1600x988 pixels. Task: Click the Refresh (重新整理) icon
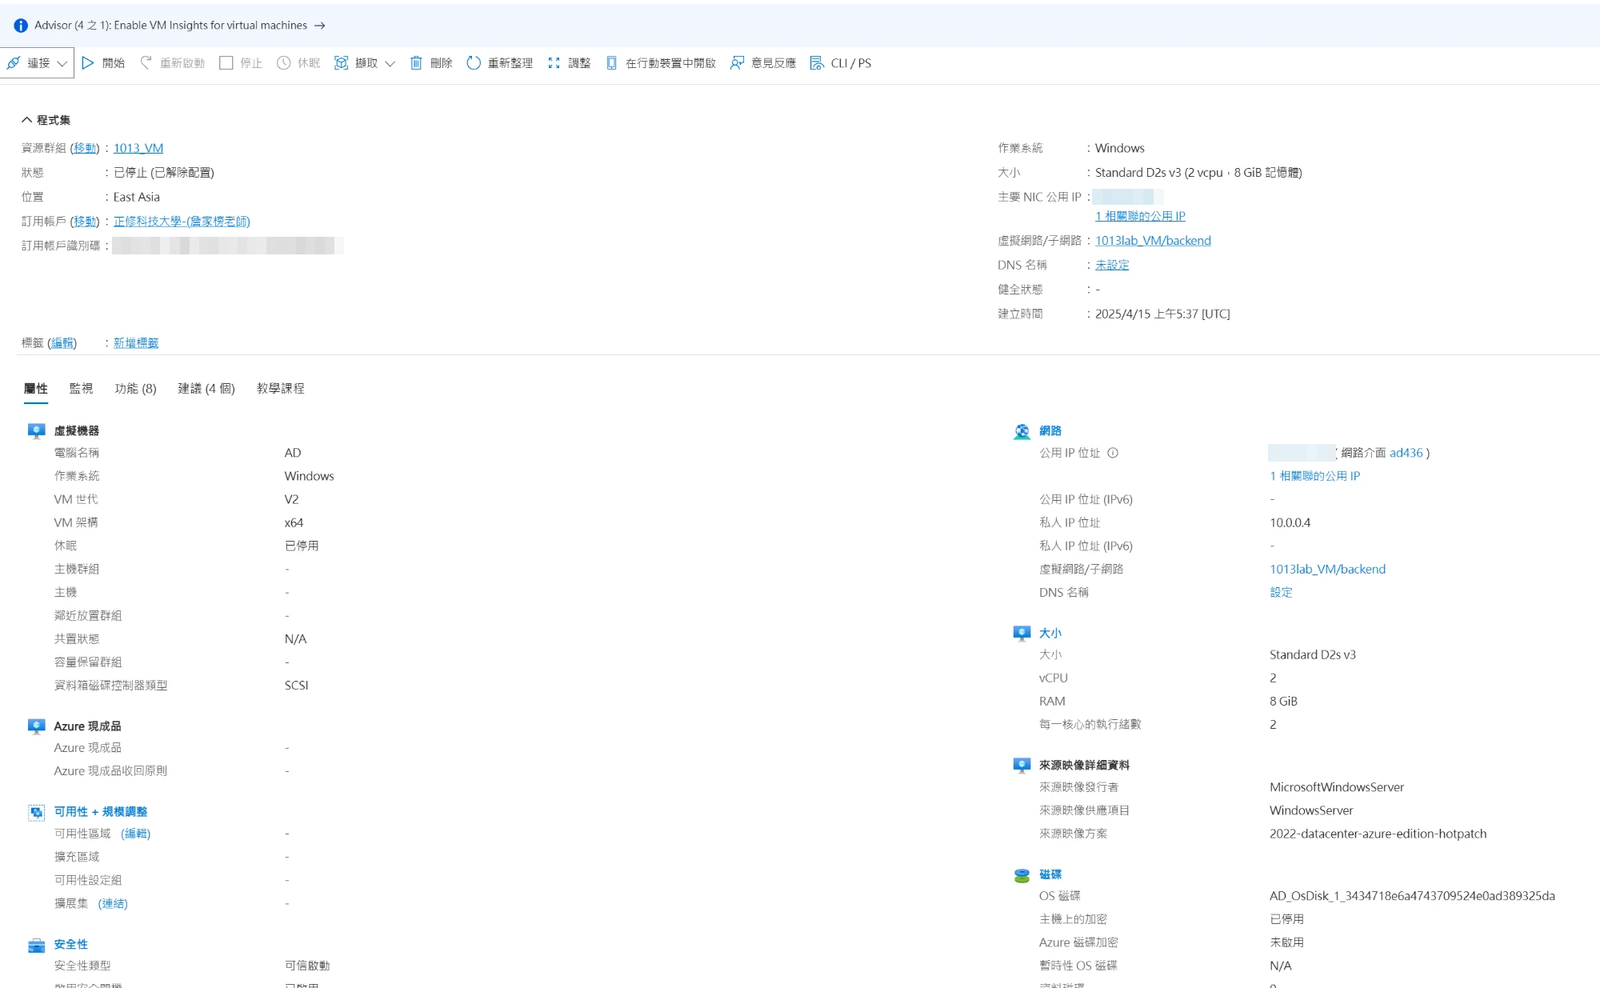474,63
